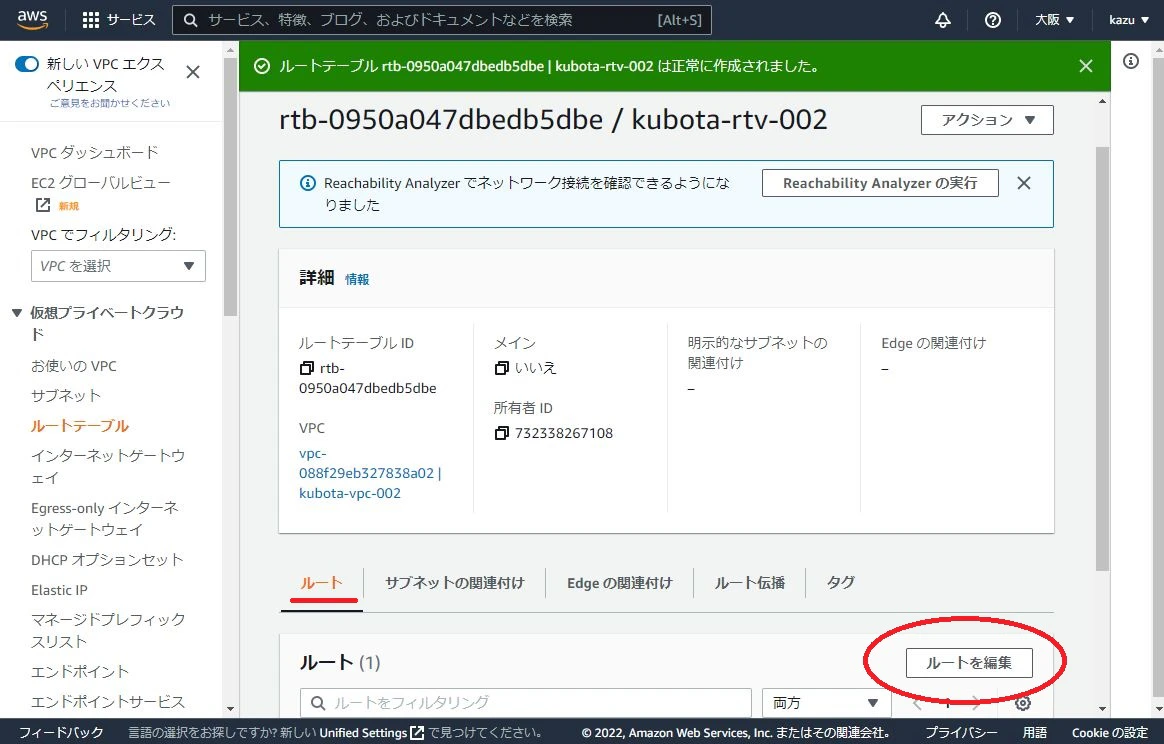Open ルートテーブル in sidebar
The height and width of the screenshot is (744, 1164).
pyautogui.click(x=79, y=425)
